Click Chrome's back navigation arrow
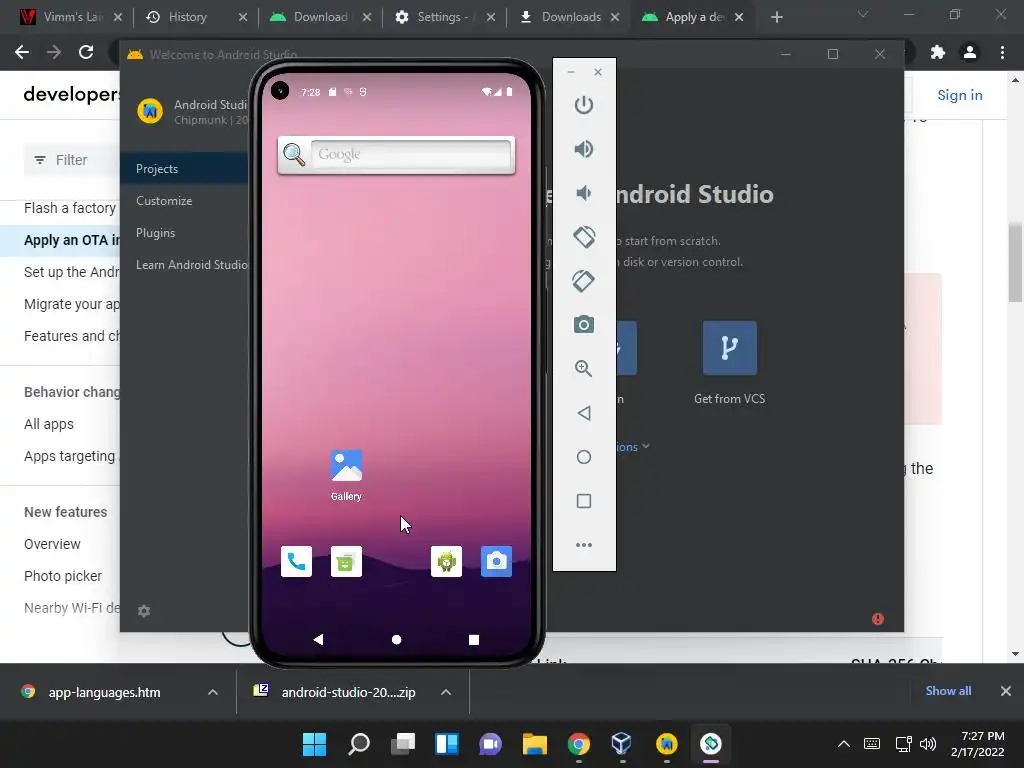 tap(22, 52)
